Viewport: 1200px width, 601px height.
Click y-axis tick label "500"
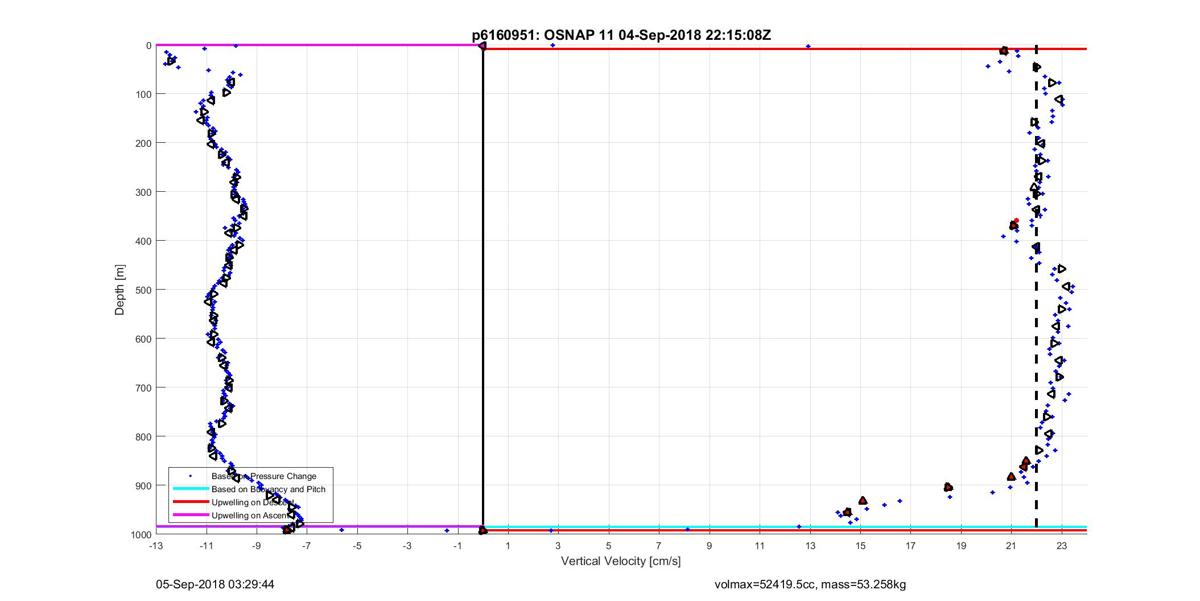pos(142,290)
